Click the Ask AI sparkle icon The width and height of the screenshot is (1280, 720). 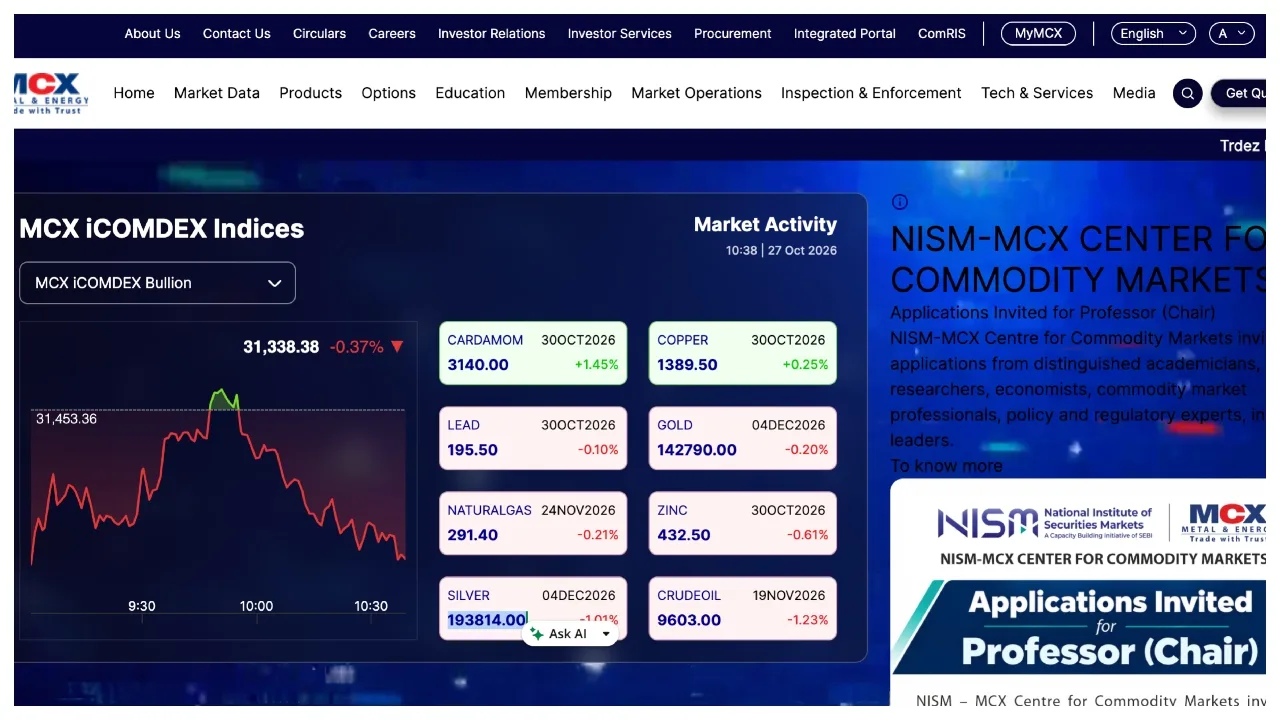pyautogui.click(x=537, y=634)
